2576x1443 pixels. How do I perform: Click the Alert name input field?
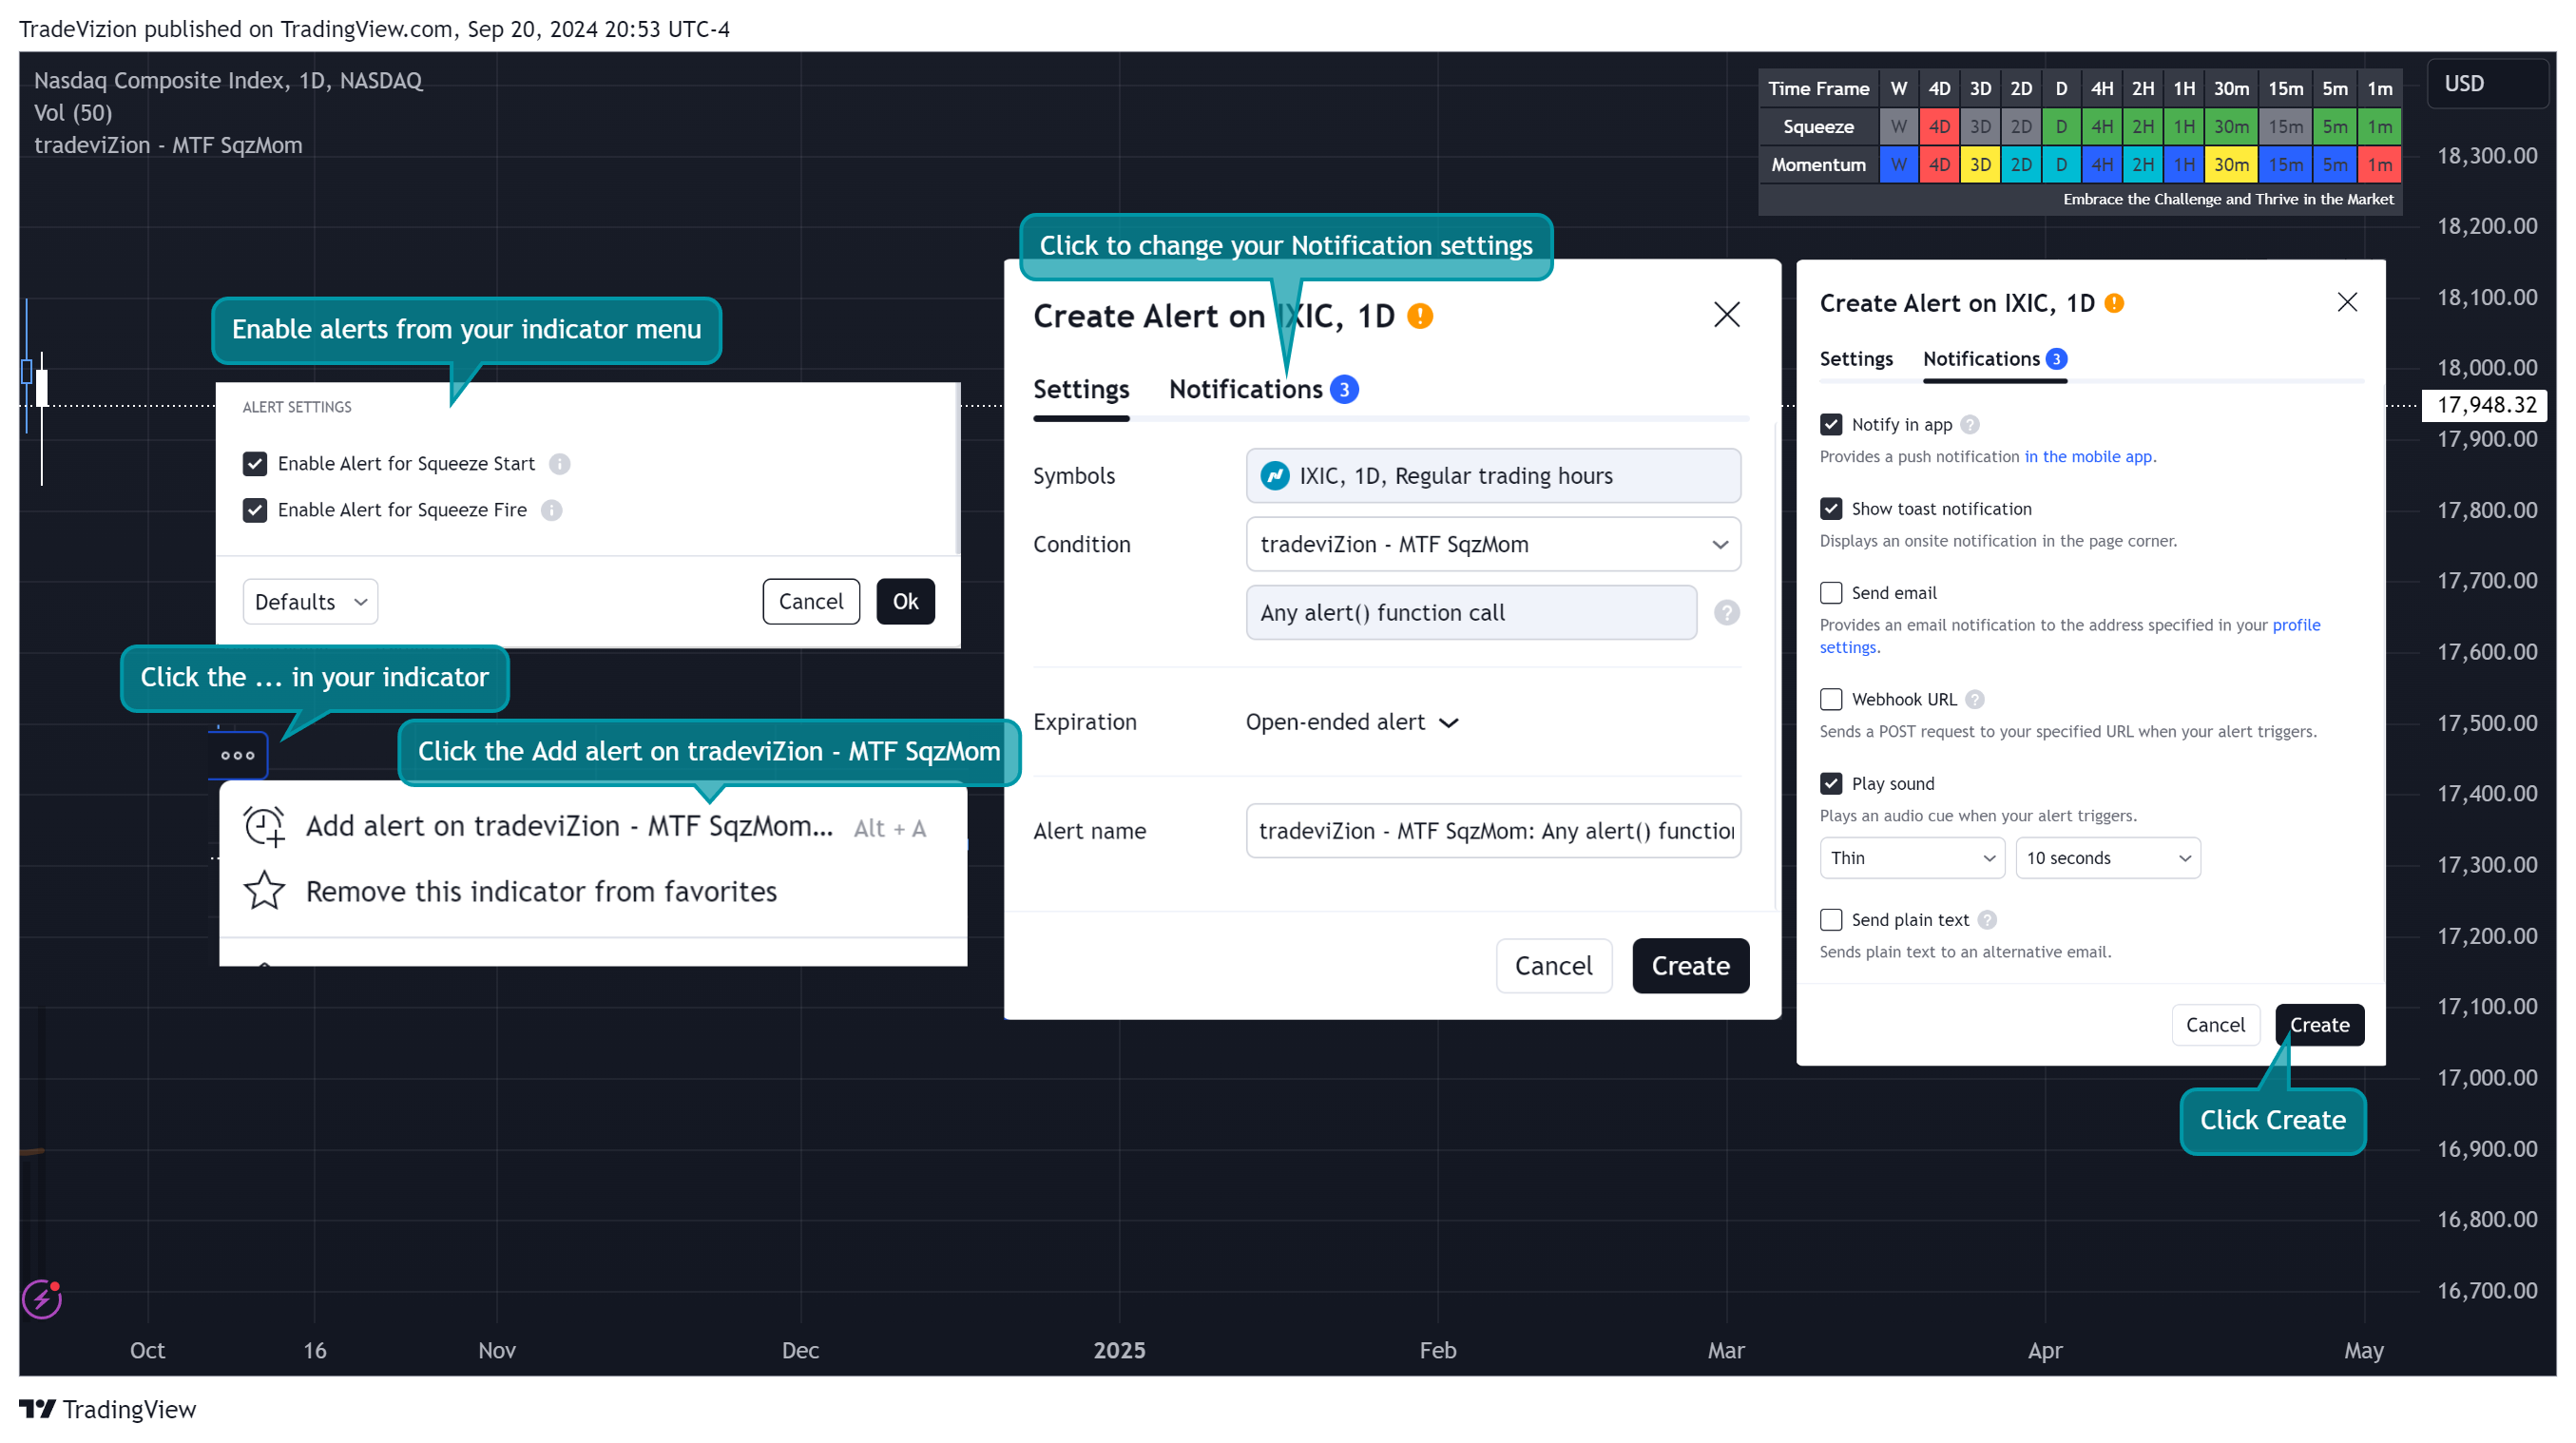coord(1493,831)
